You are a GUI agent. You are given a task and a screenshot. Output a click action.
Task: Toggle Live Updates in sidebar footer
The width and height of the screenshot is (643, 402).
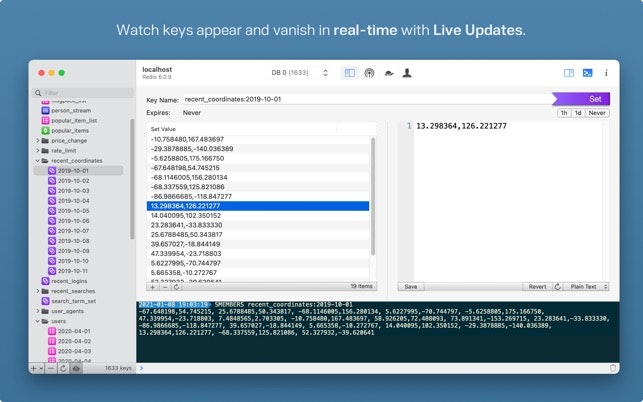pyautogui.click(x=76, y=368)
